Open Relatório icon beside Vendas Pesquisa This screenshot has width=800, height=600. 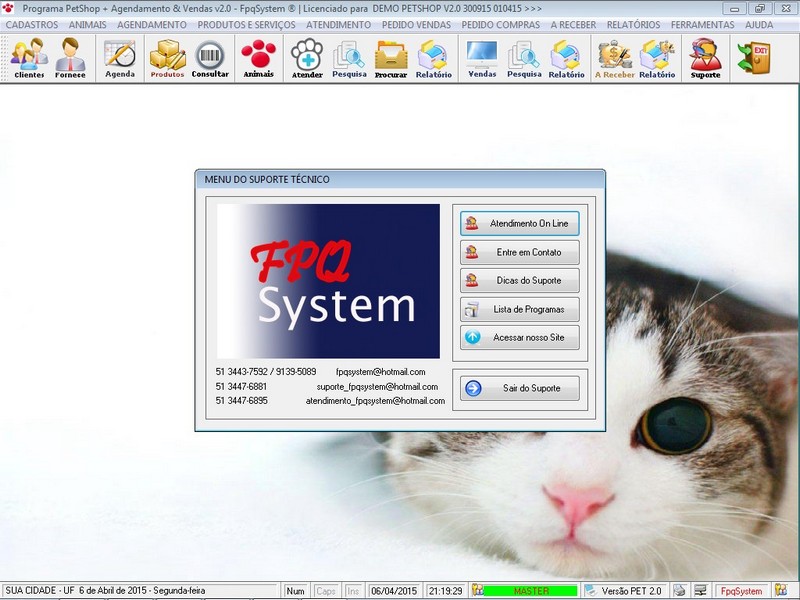pyautogui.click(x=566, y=58)
